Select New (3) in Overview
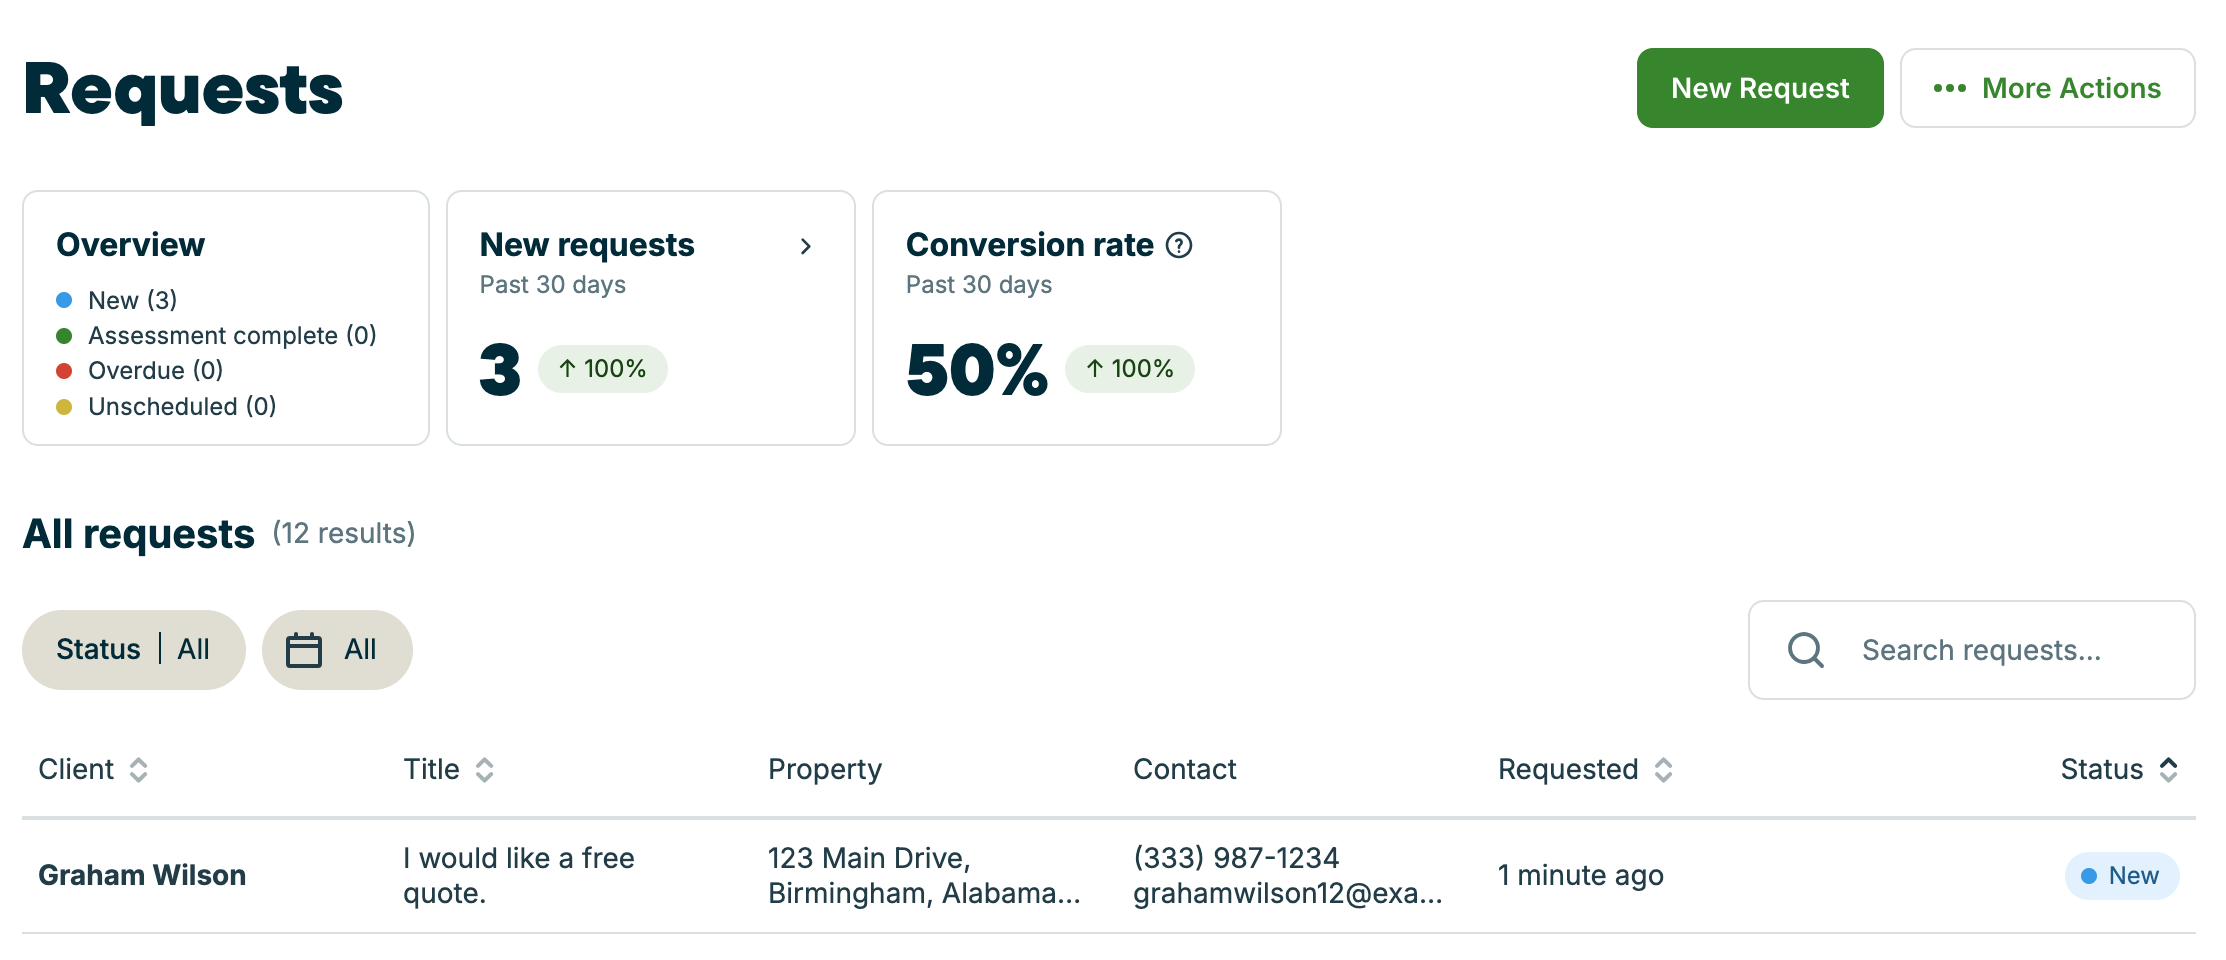Viewport: 2226px width, 960px height. point(117,300)
